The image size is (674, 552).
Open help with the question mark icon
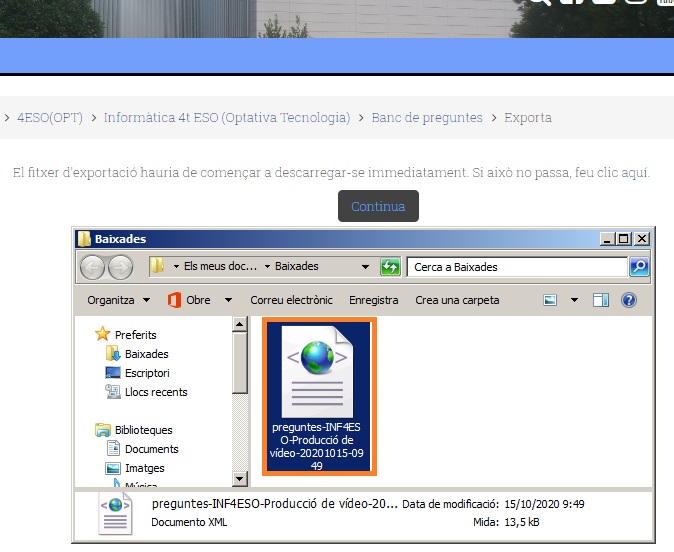(x=629, y=300)
